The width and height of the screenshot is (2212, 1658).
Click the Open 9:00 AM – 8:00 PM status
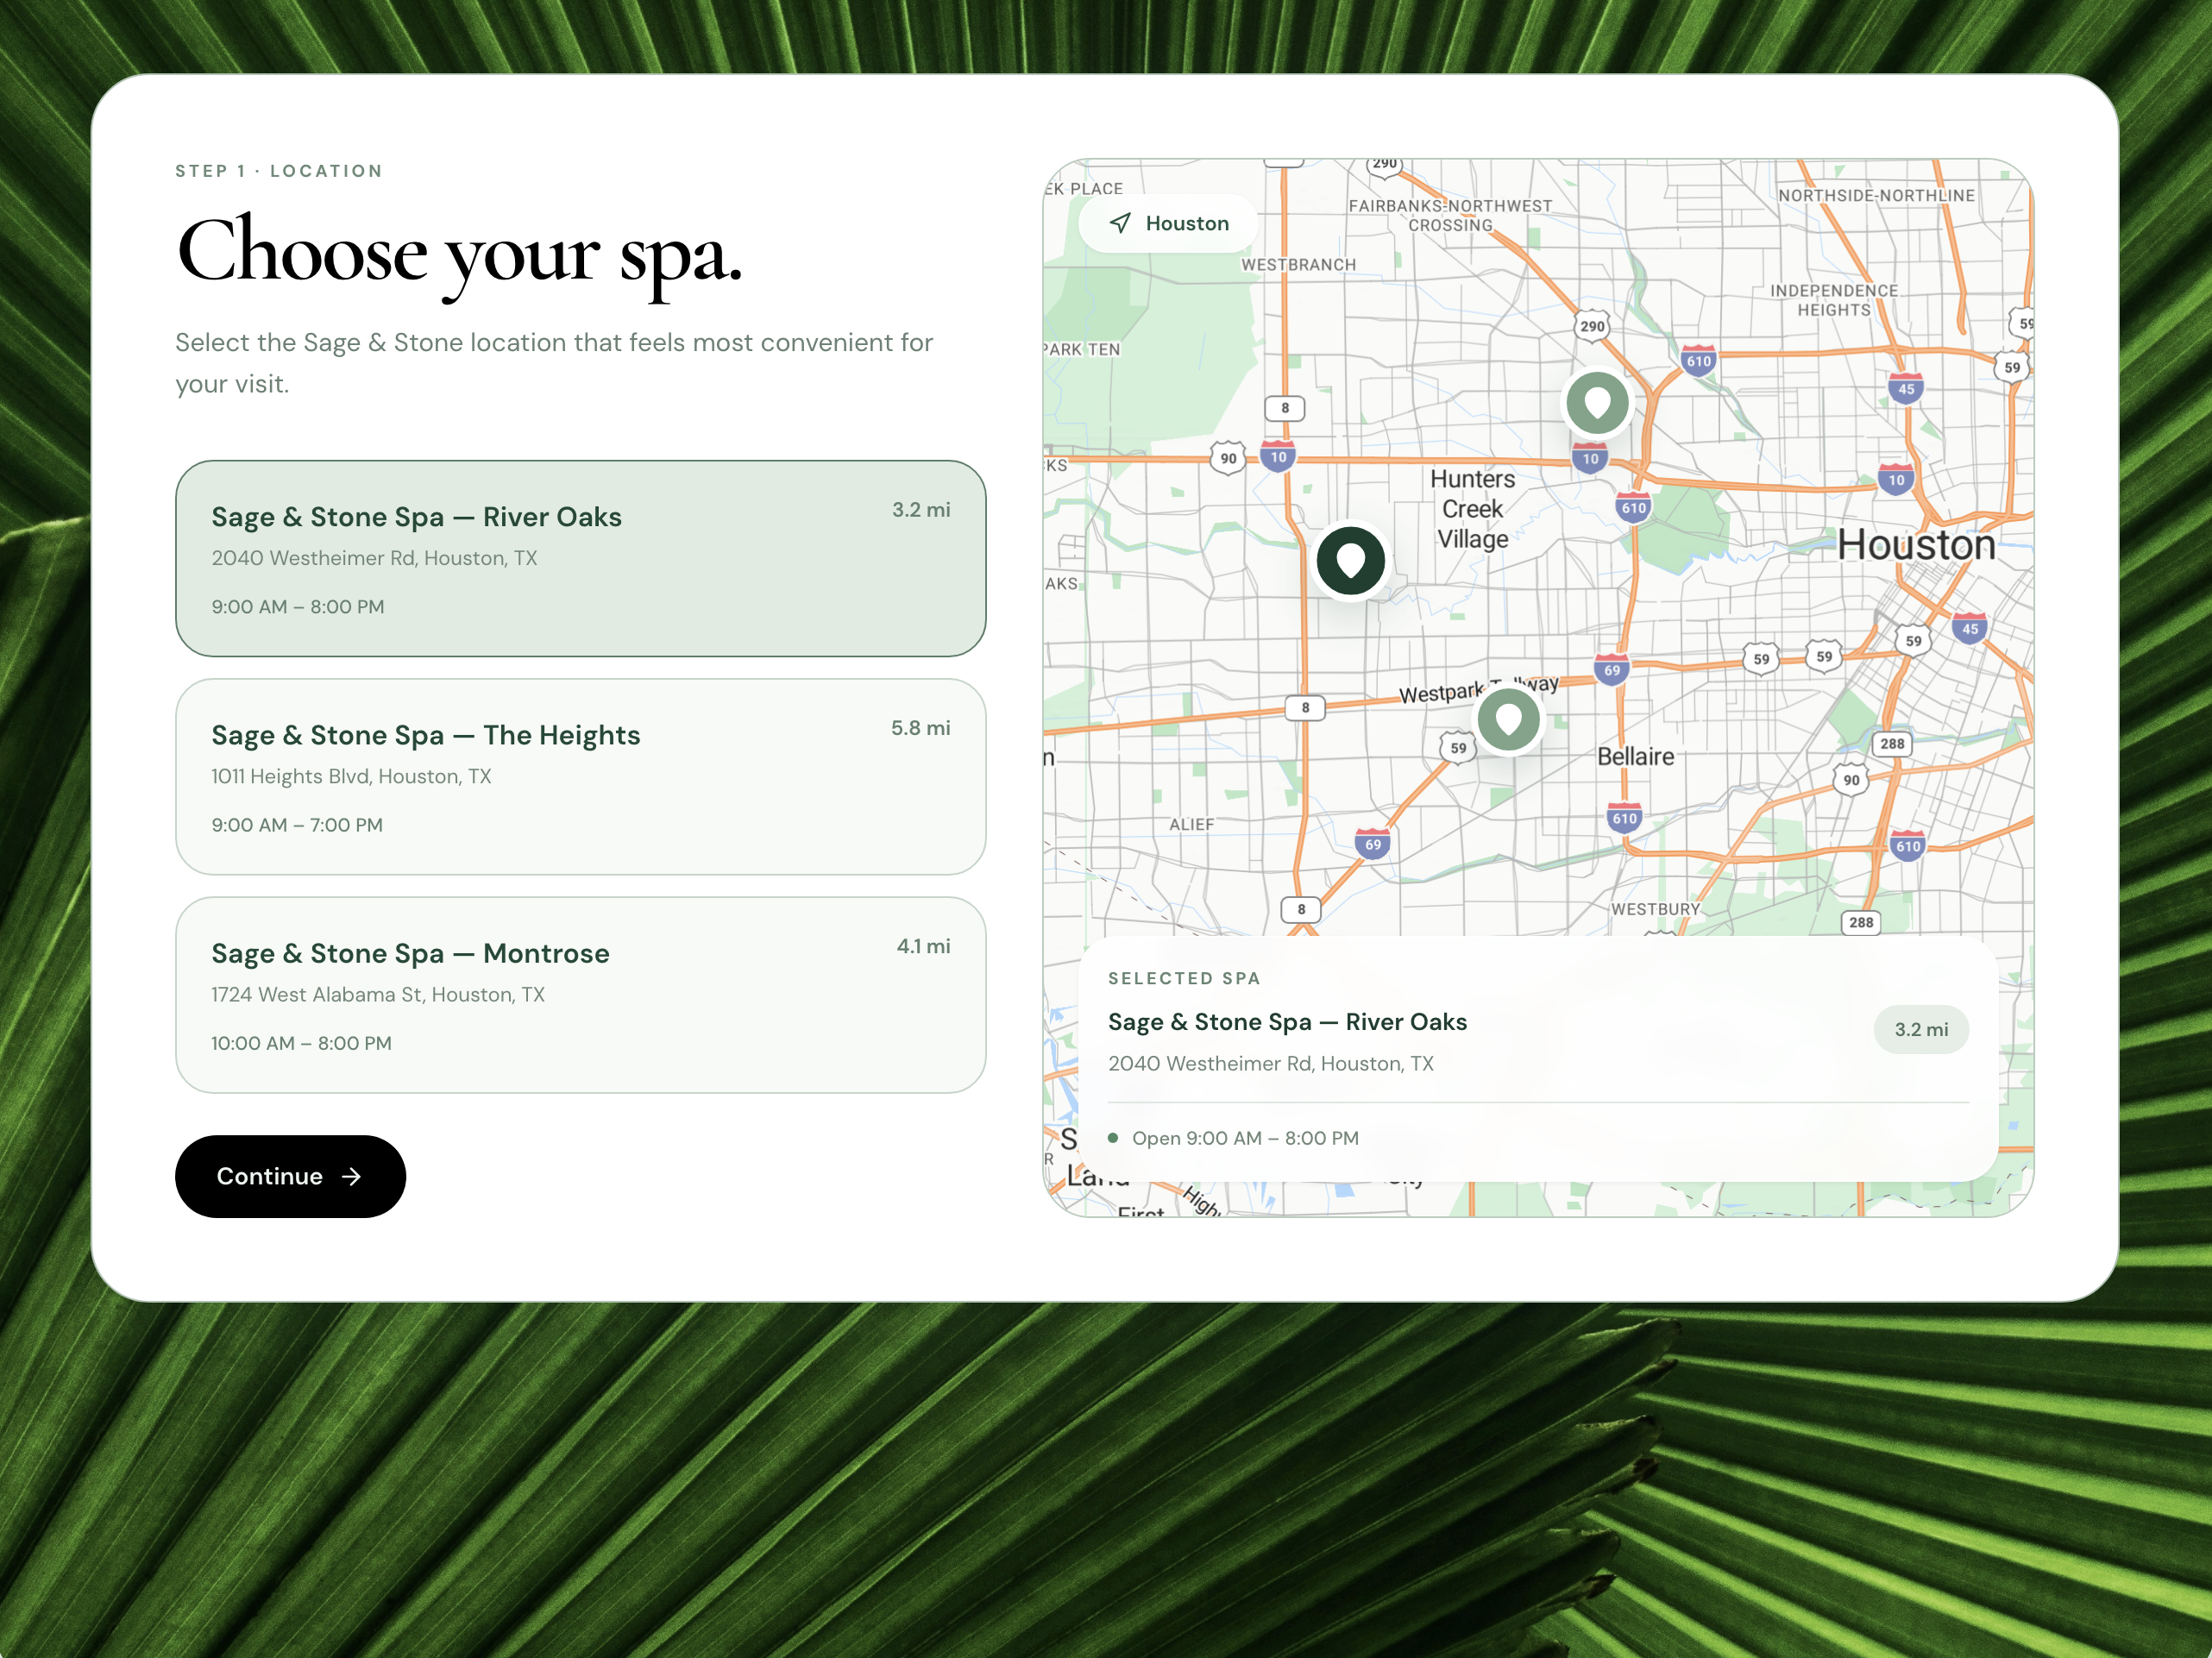(1233, 1138)
